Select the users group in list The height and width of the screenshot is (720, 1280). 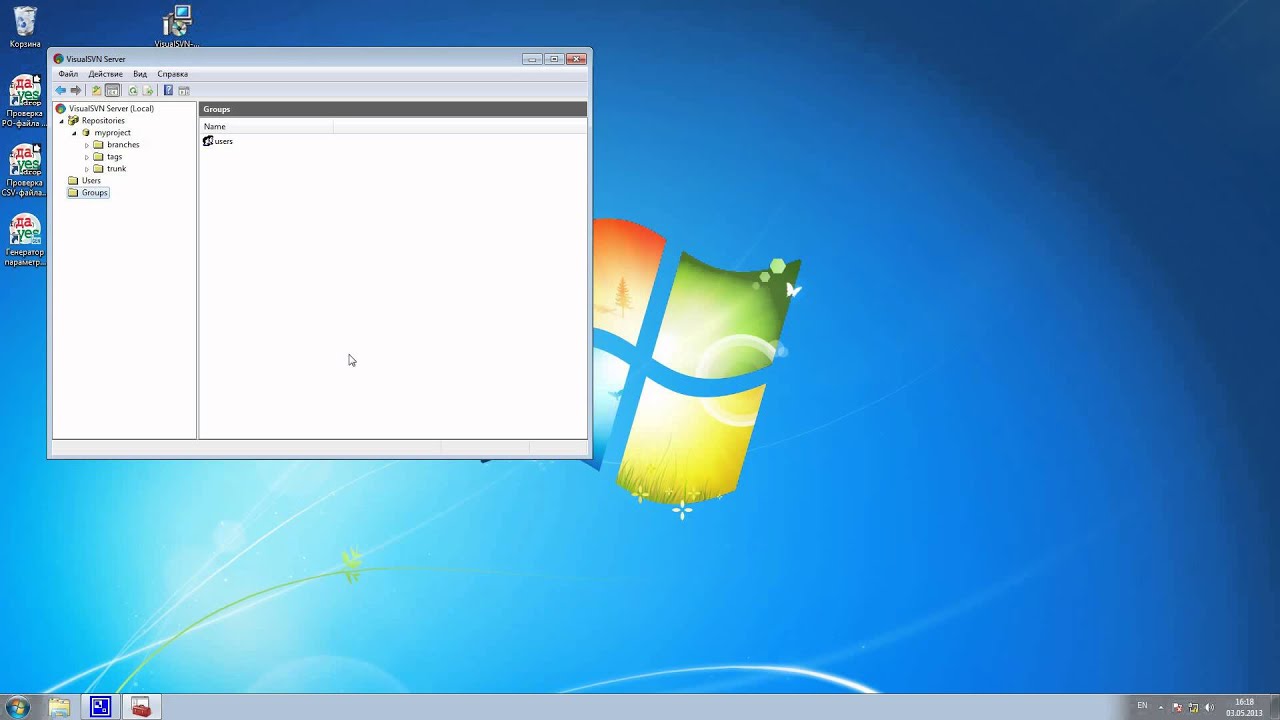(218, 141)
